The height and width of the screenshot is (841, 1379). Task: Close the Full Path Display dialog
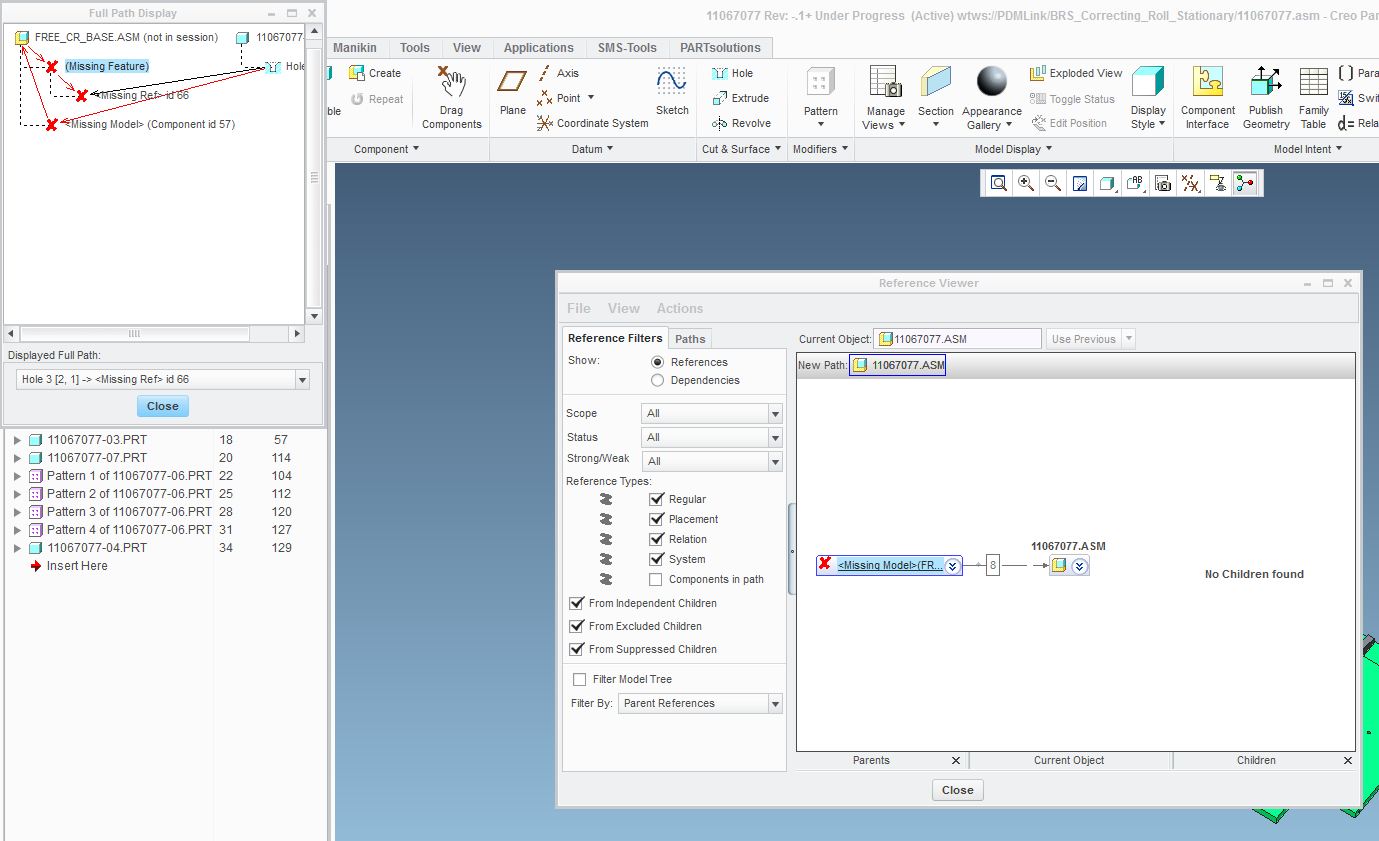click(163, 406)
